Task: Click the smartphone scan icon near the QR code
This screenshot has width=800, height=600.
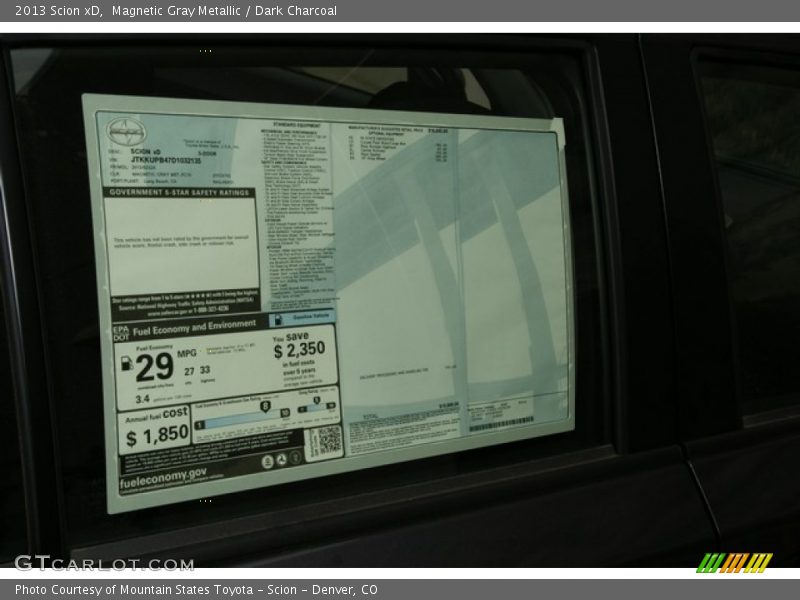Action: coord(267,460)
